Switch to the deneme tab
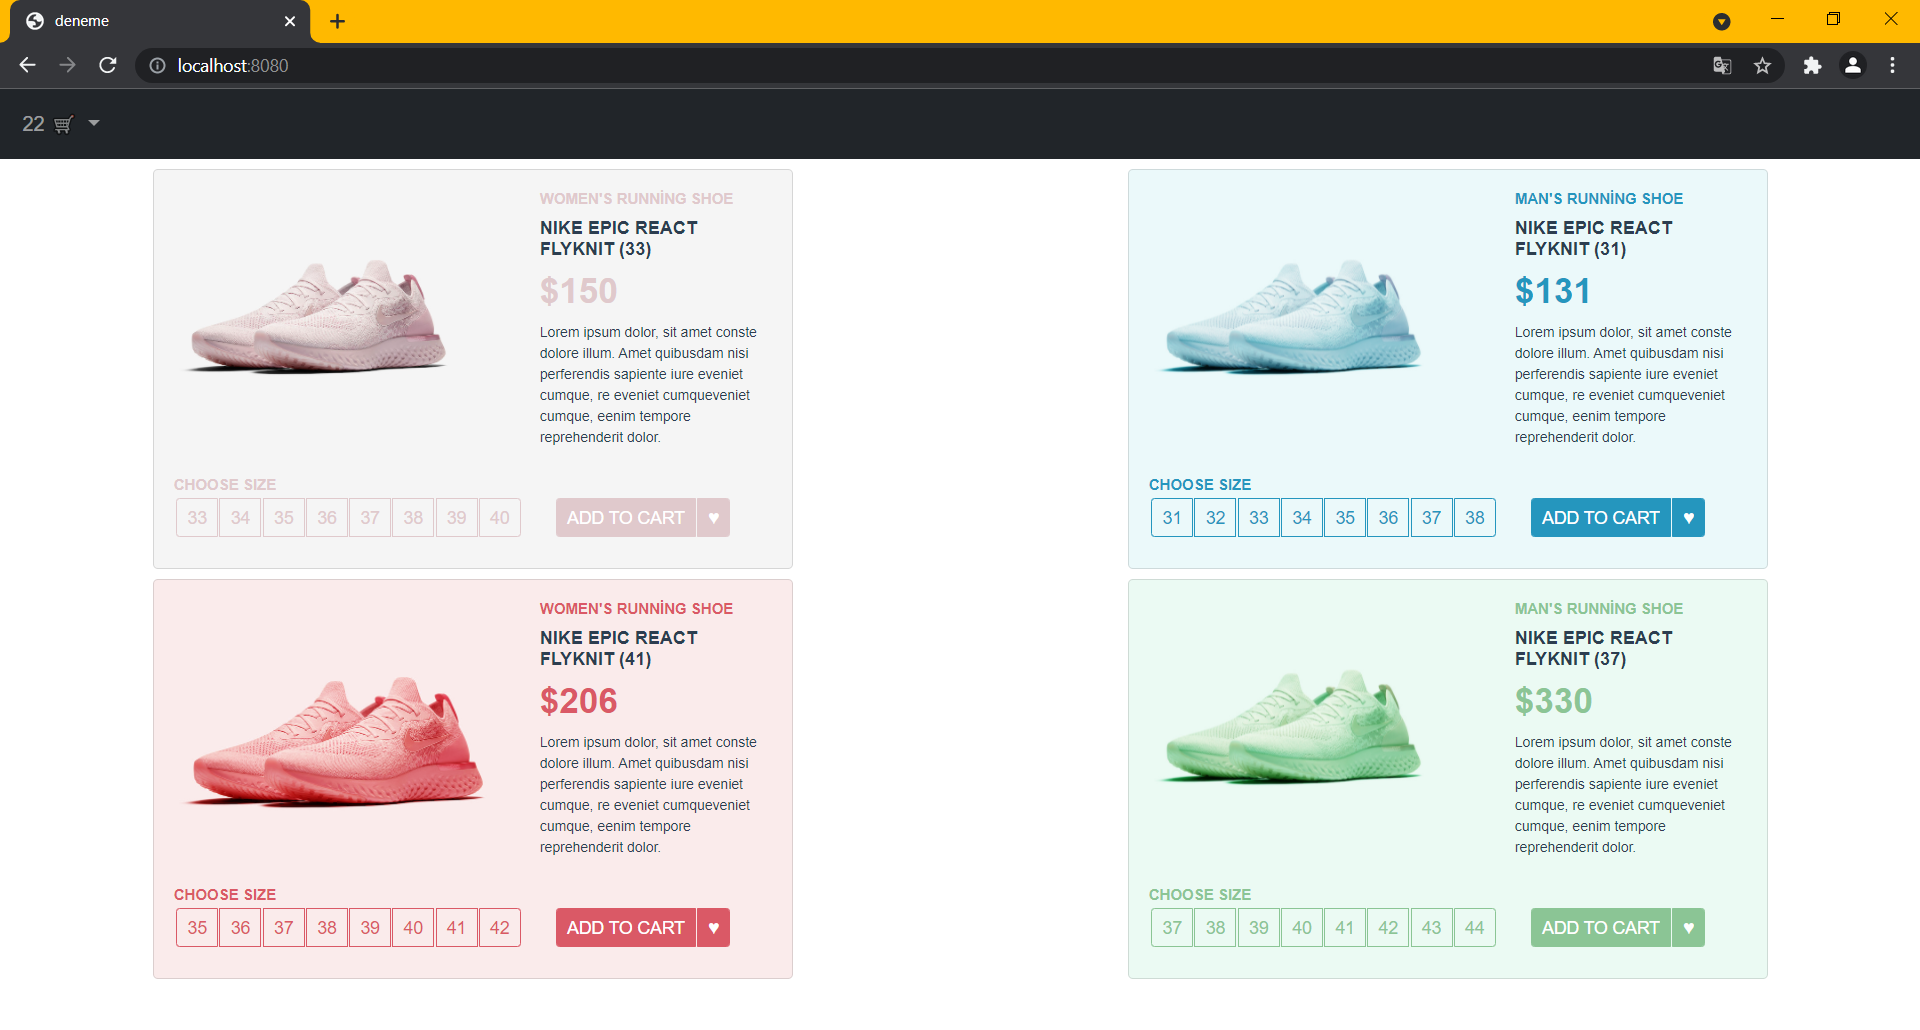 pos(160,21)
